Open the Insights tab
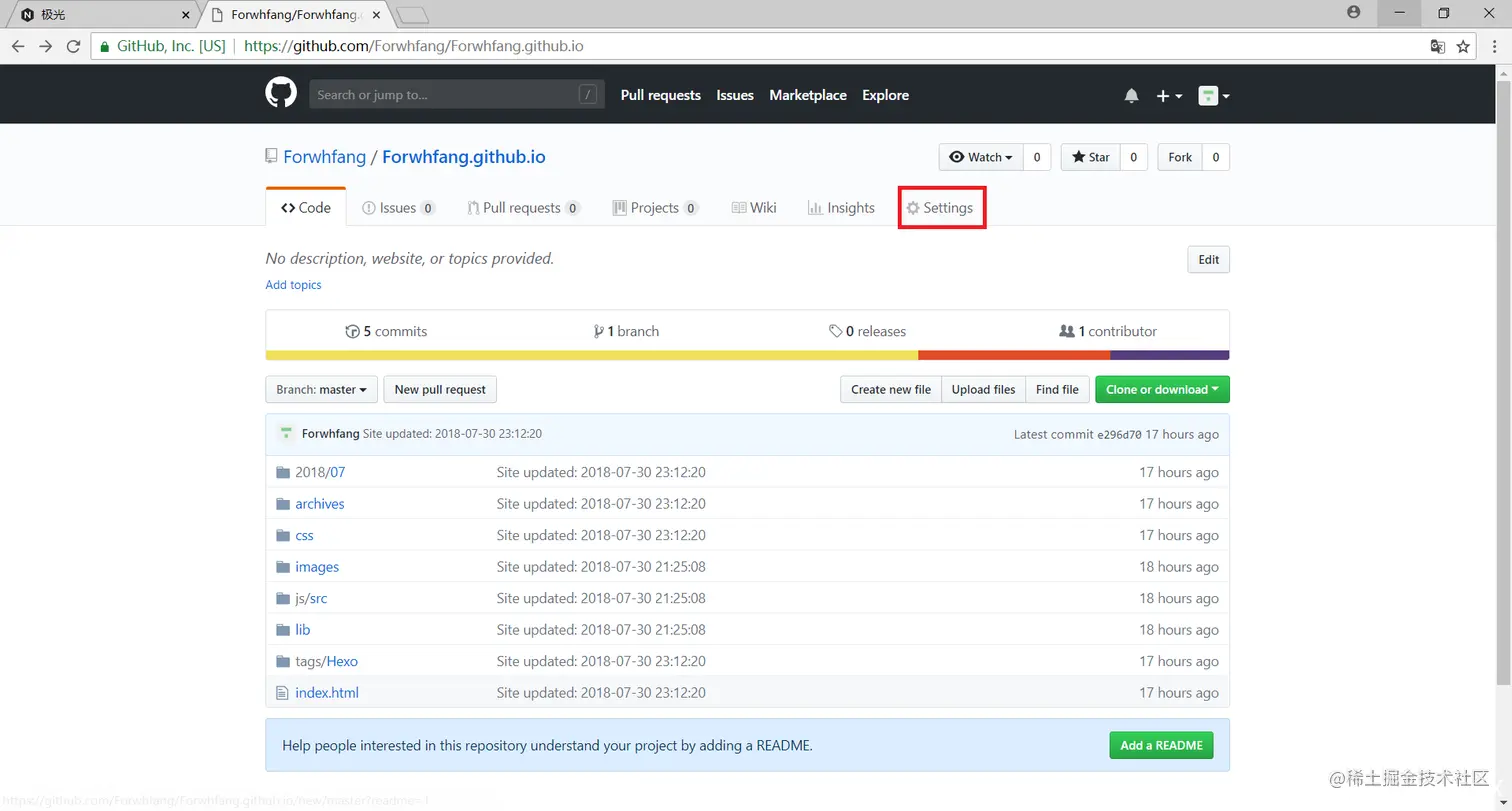The image size is (1512, 811). pos(841,208)
